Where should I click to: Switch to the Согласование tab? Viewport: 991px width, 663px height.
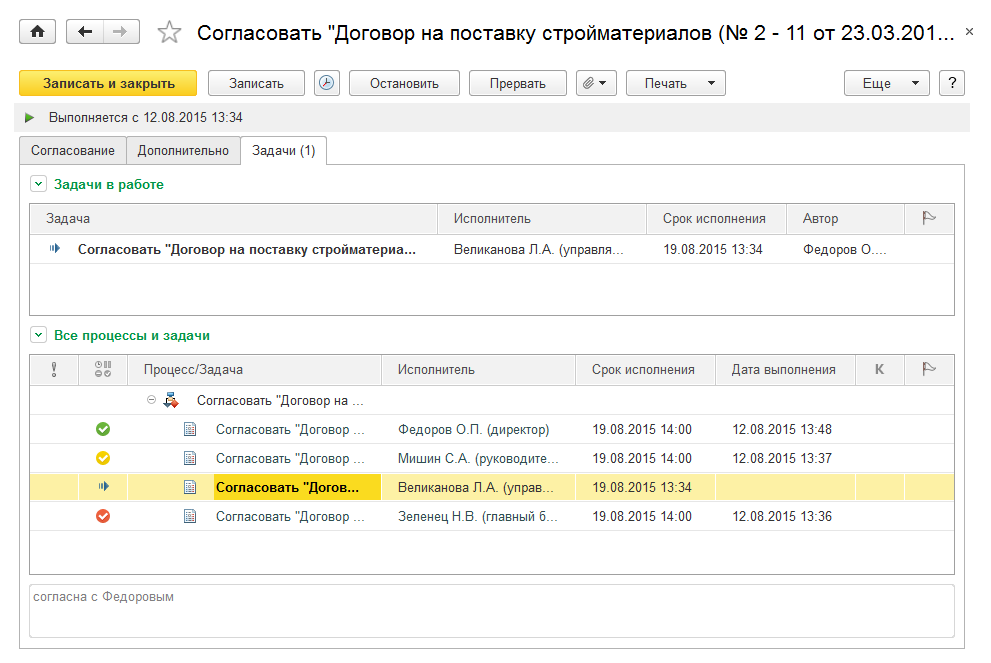tap(70, 151)
